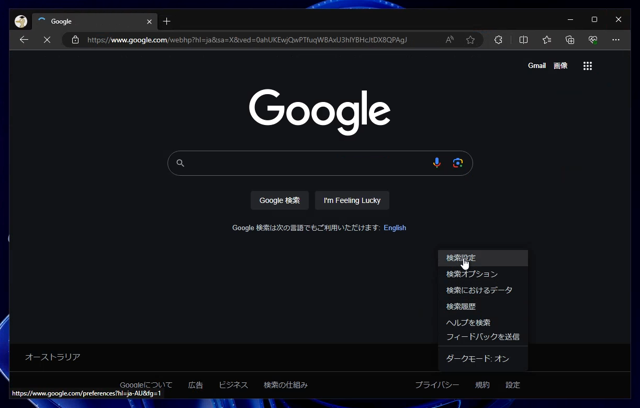Screen dimensions: 640x408
Task: Go back with the back arrow
Action: [x=24, y=40]
